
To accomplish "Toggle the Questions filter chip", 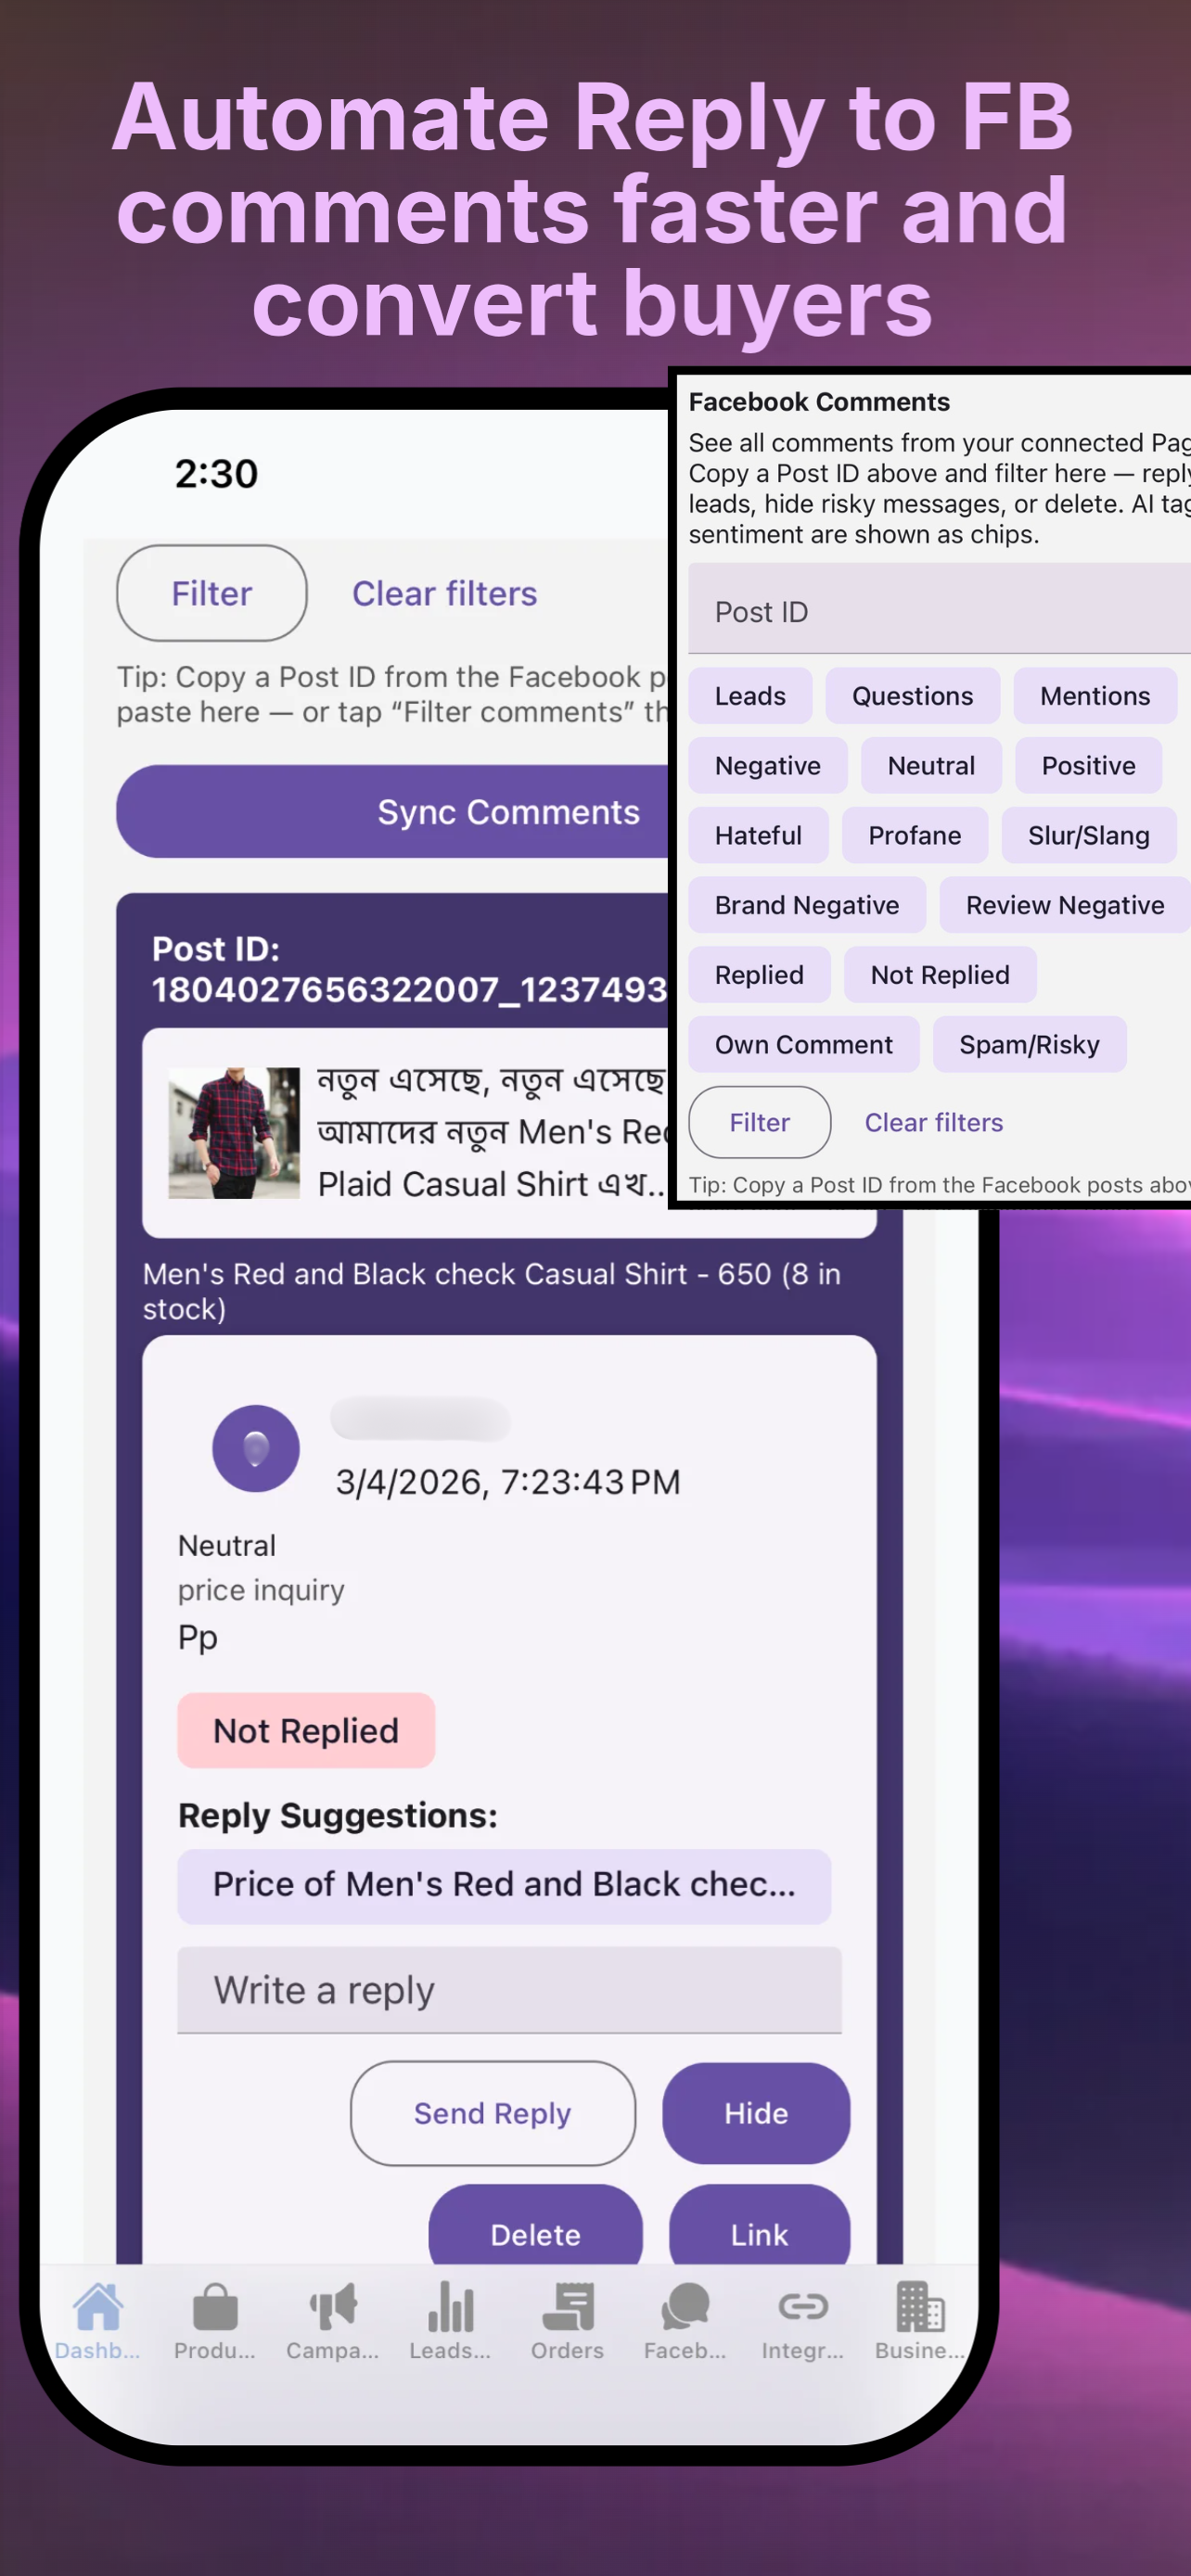I will coord(912,696).
